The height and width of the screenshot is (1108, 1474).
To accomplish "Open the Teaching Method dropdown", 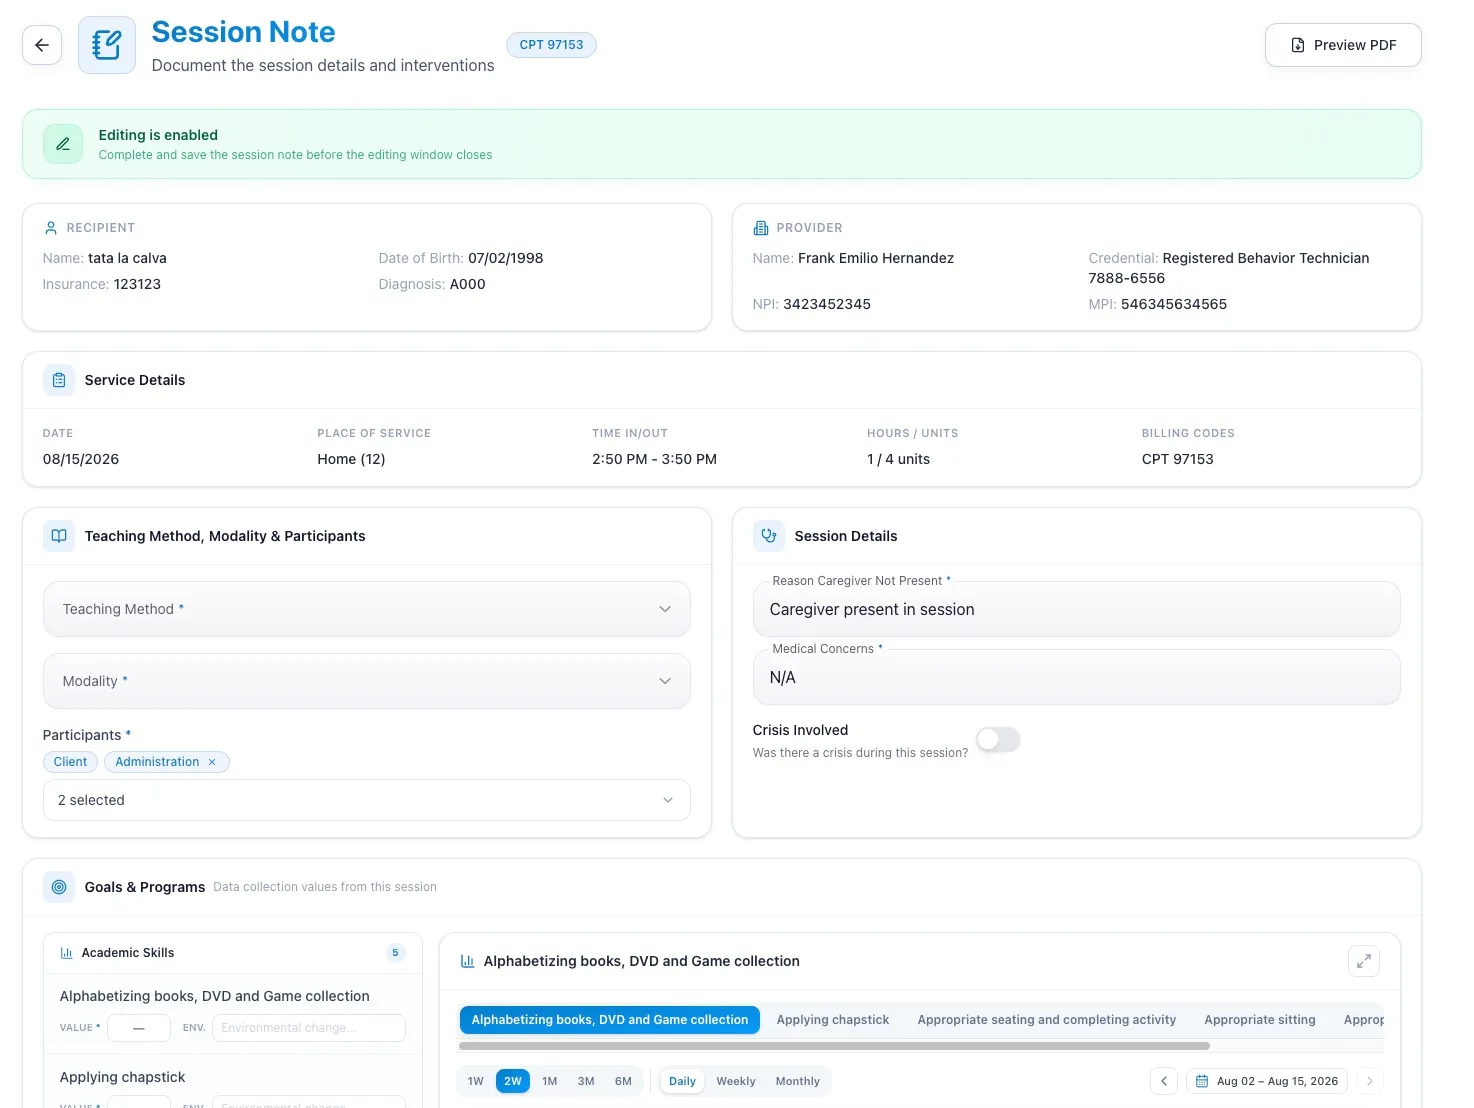I will pyautogui.click(x=367, y=609).
